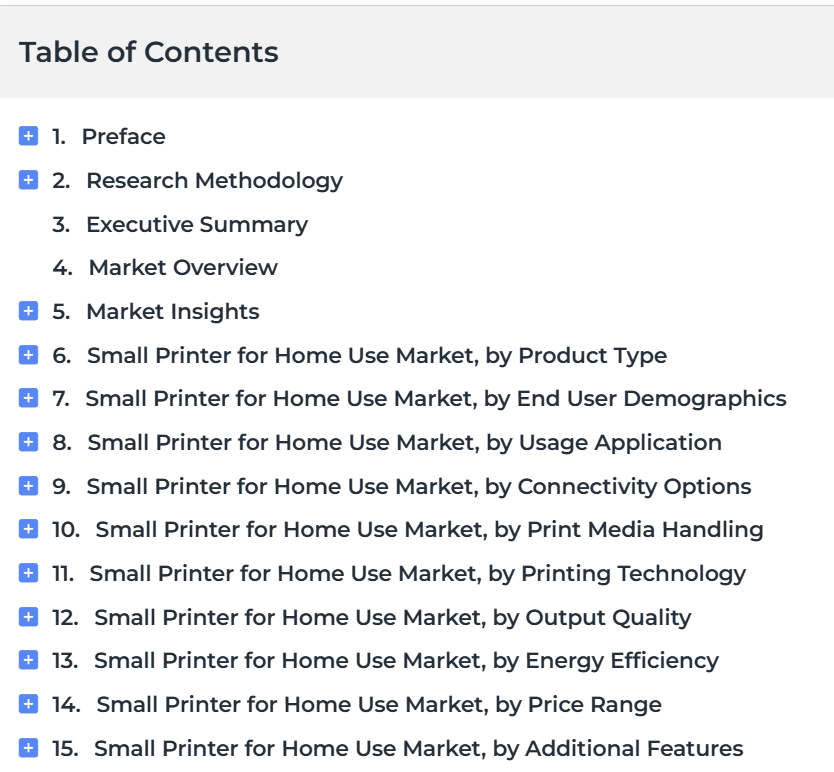The image size is (834, 772).
Task: Expand Research Methodology with its plus icon
Action: (28, 180)
